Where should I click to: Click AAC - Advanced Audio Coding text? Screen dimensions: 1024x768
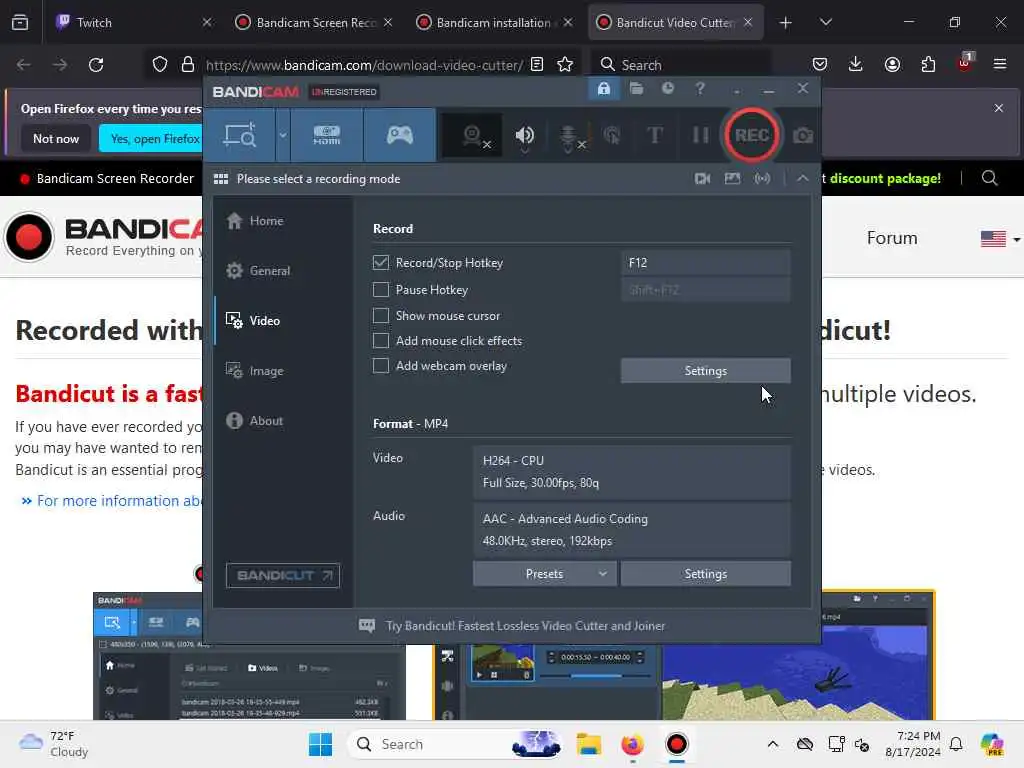pos(565,519)
